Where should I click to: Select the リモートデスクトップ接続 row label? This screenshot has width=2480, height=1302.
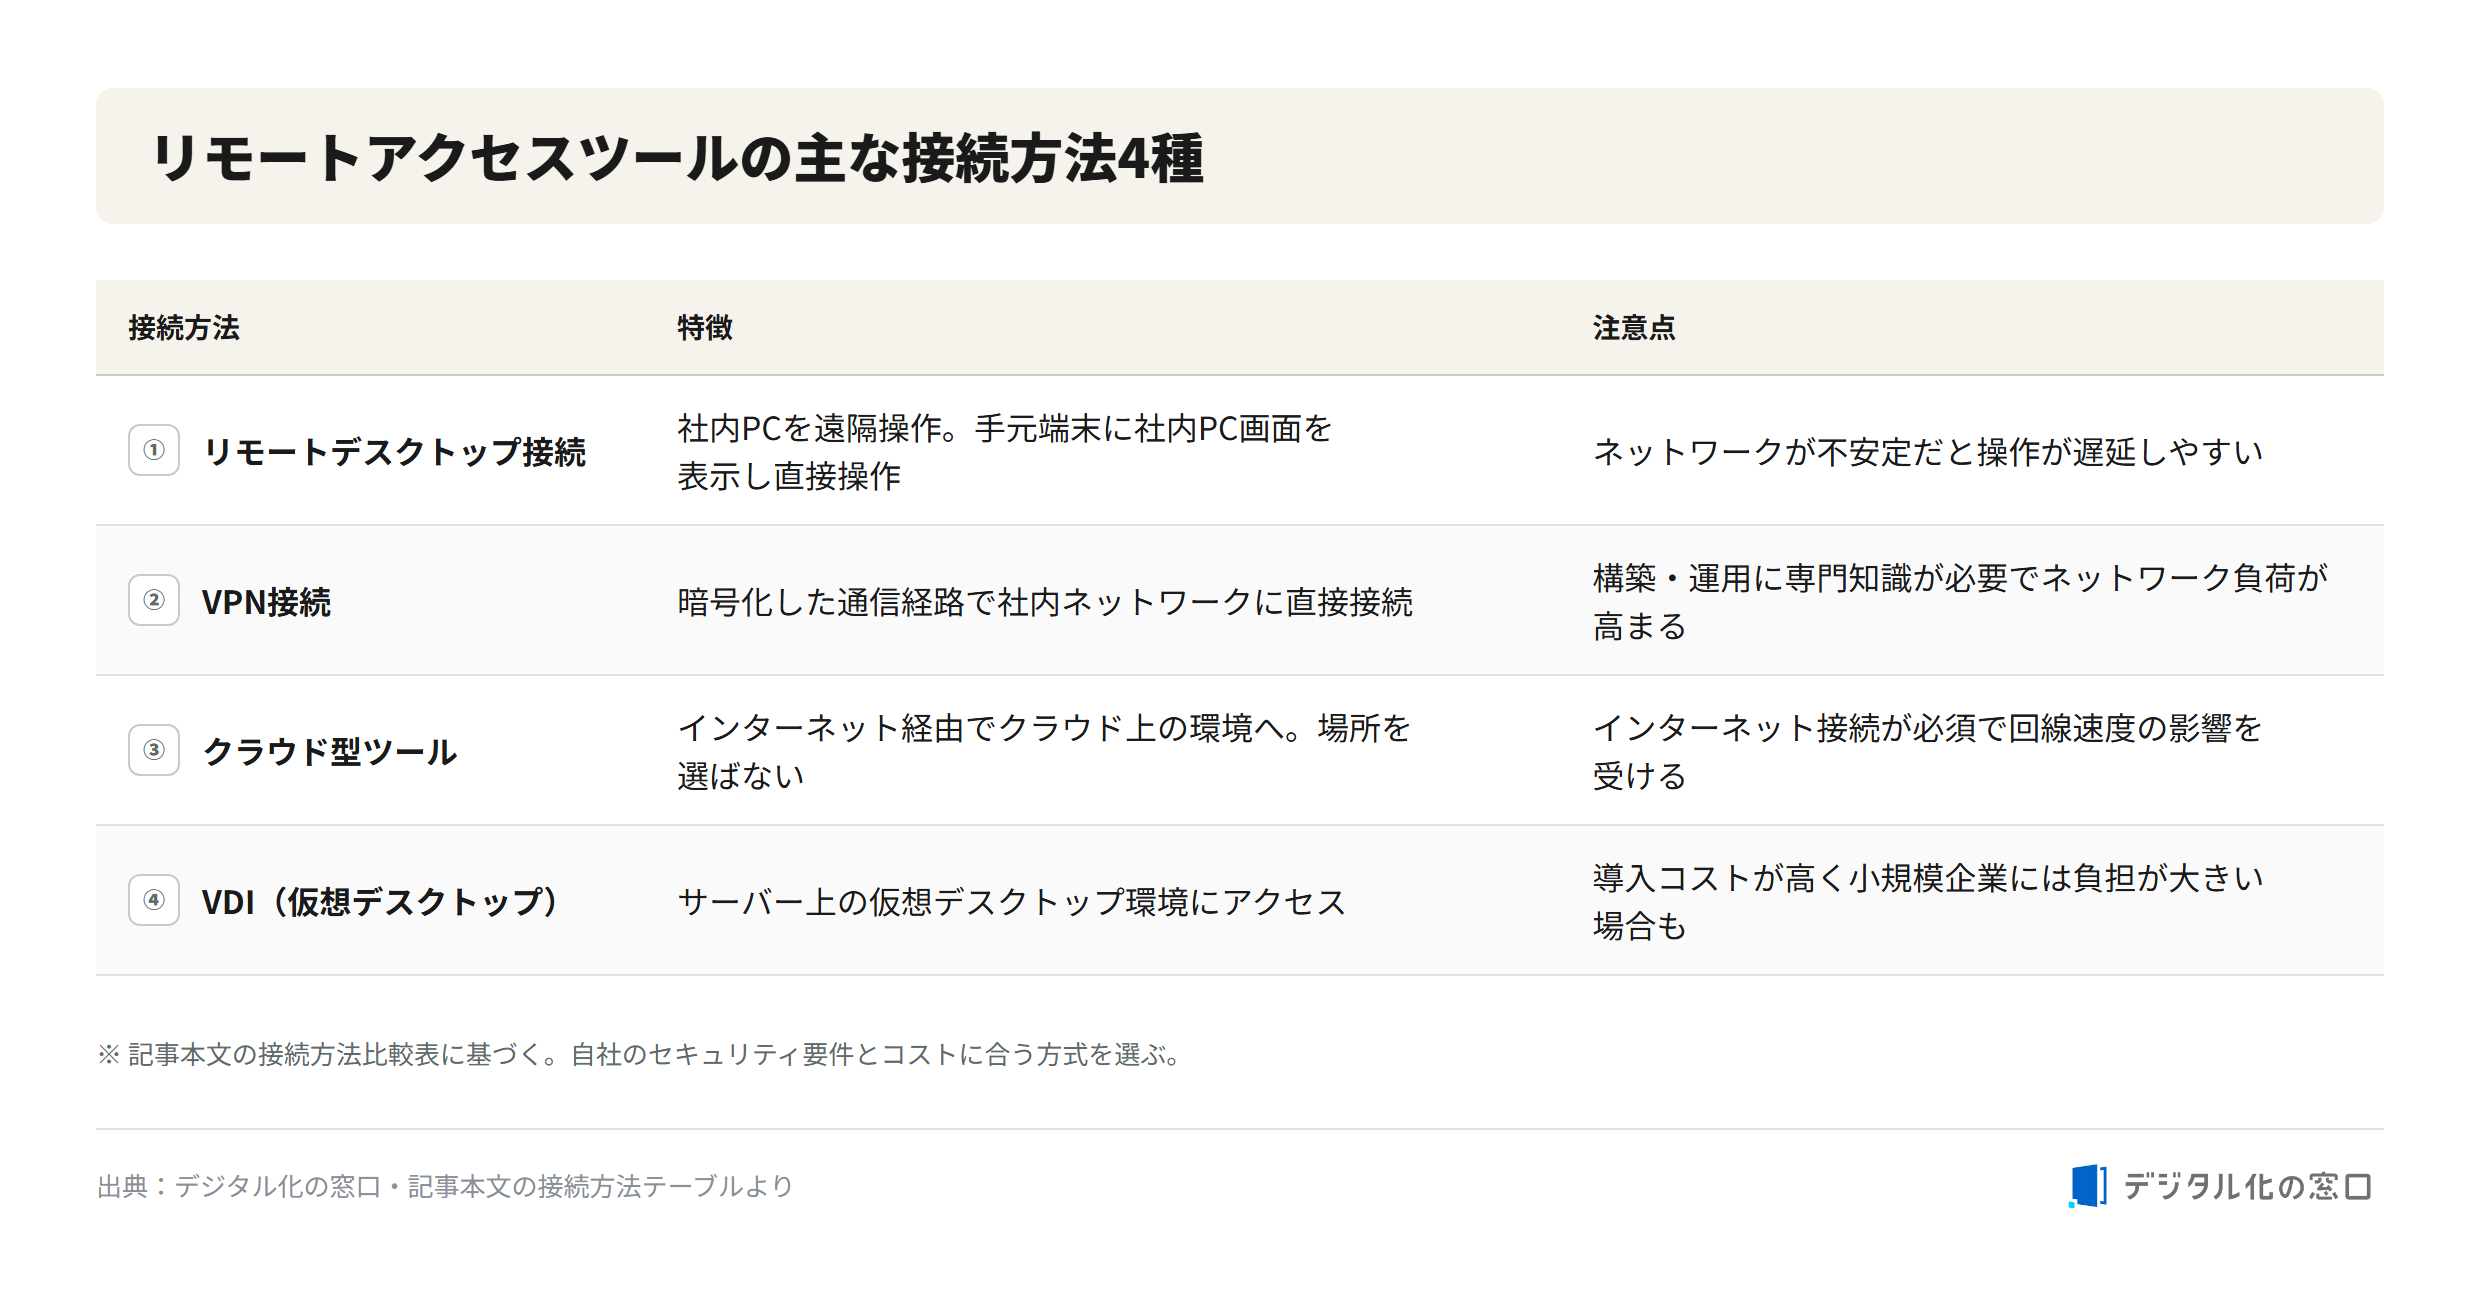pyautogui.click(x=394, y=452)
